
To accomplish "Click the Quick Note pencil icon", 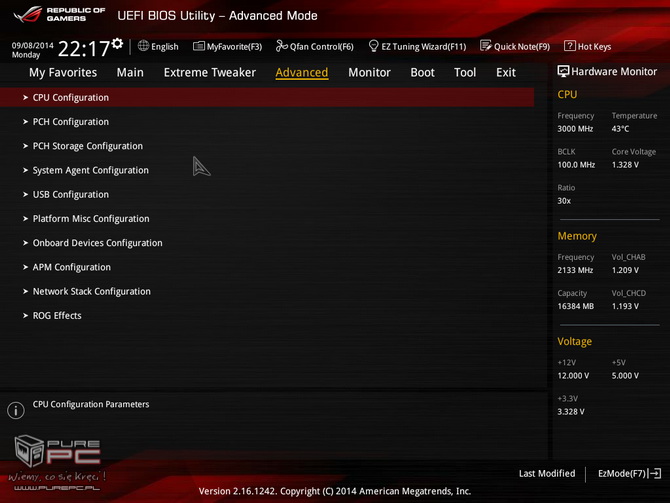I will [485, 46].
